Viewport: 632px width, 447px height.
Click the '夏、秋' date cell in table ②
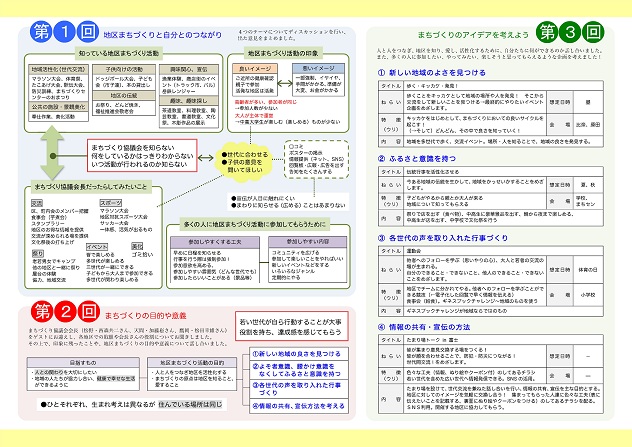click(588, 185)
